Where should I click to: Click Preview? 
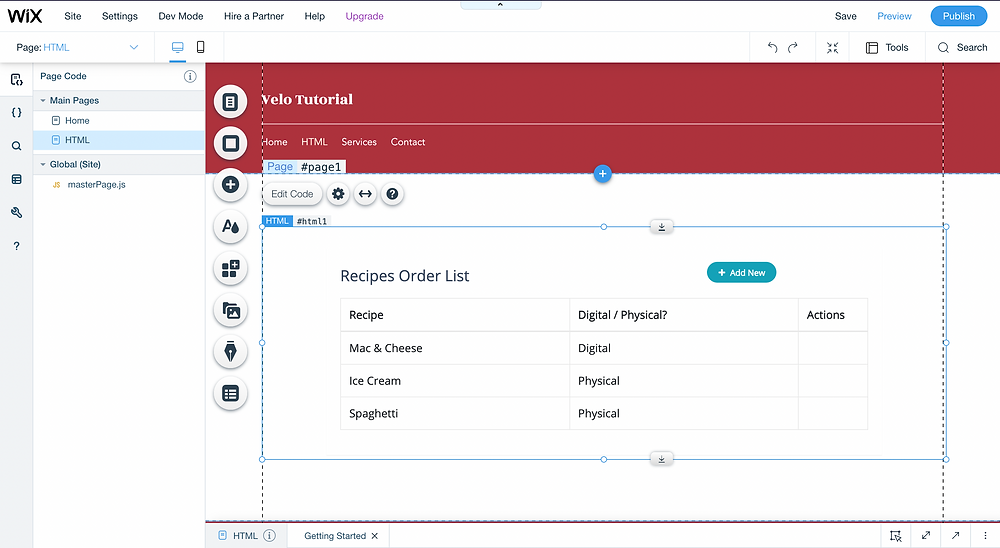pos(894,16)
